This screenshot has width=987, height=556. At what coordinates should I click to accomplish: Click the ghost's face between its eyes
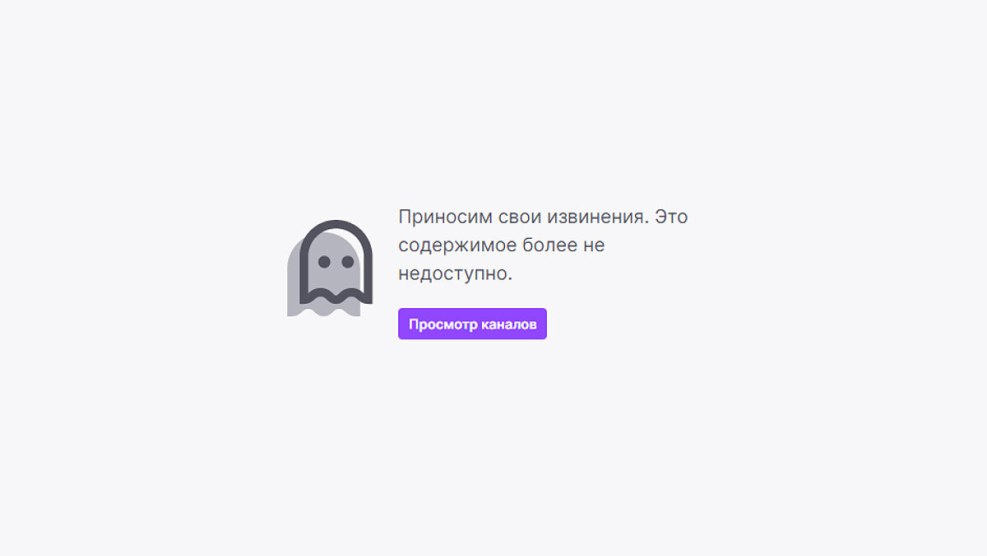[336, 261]
